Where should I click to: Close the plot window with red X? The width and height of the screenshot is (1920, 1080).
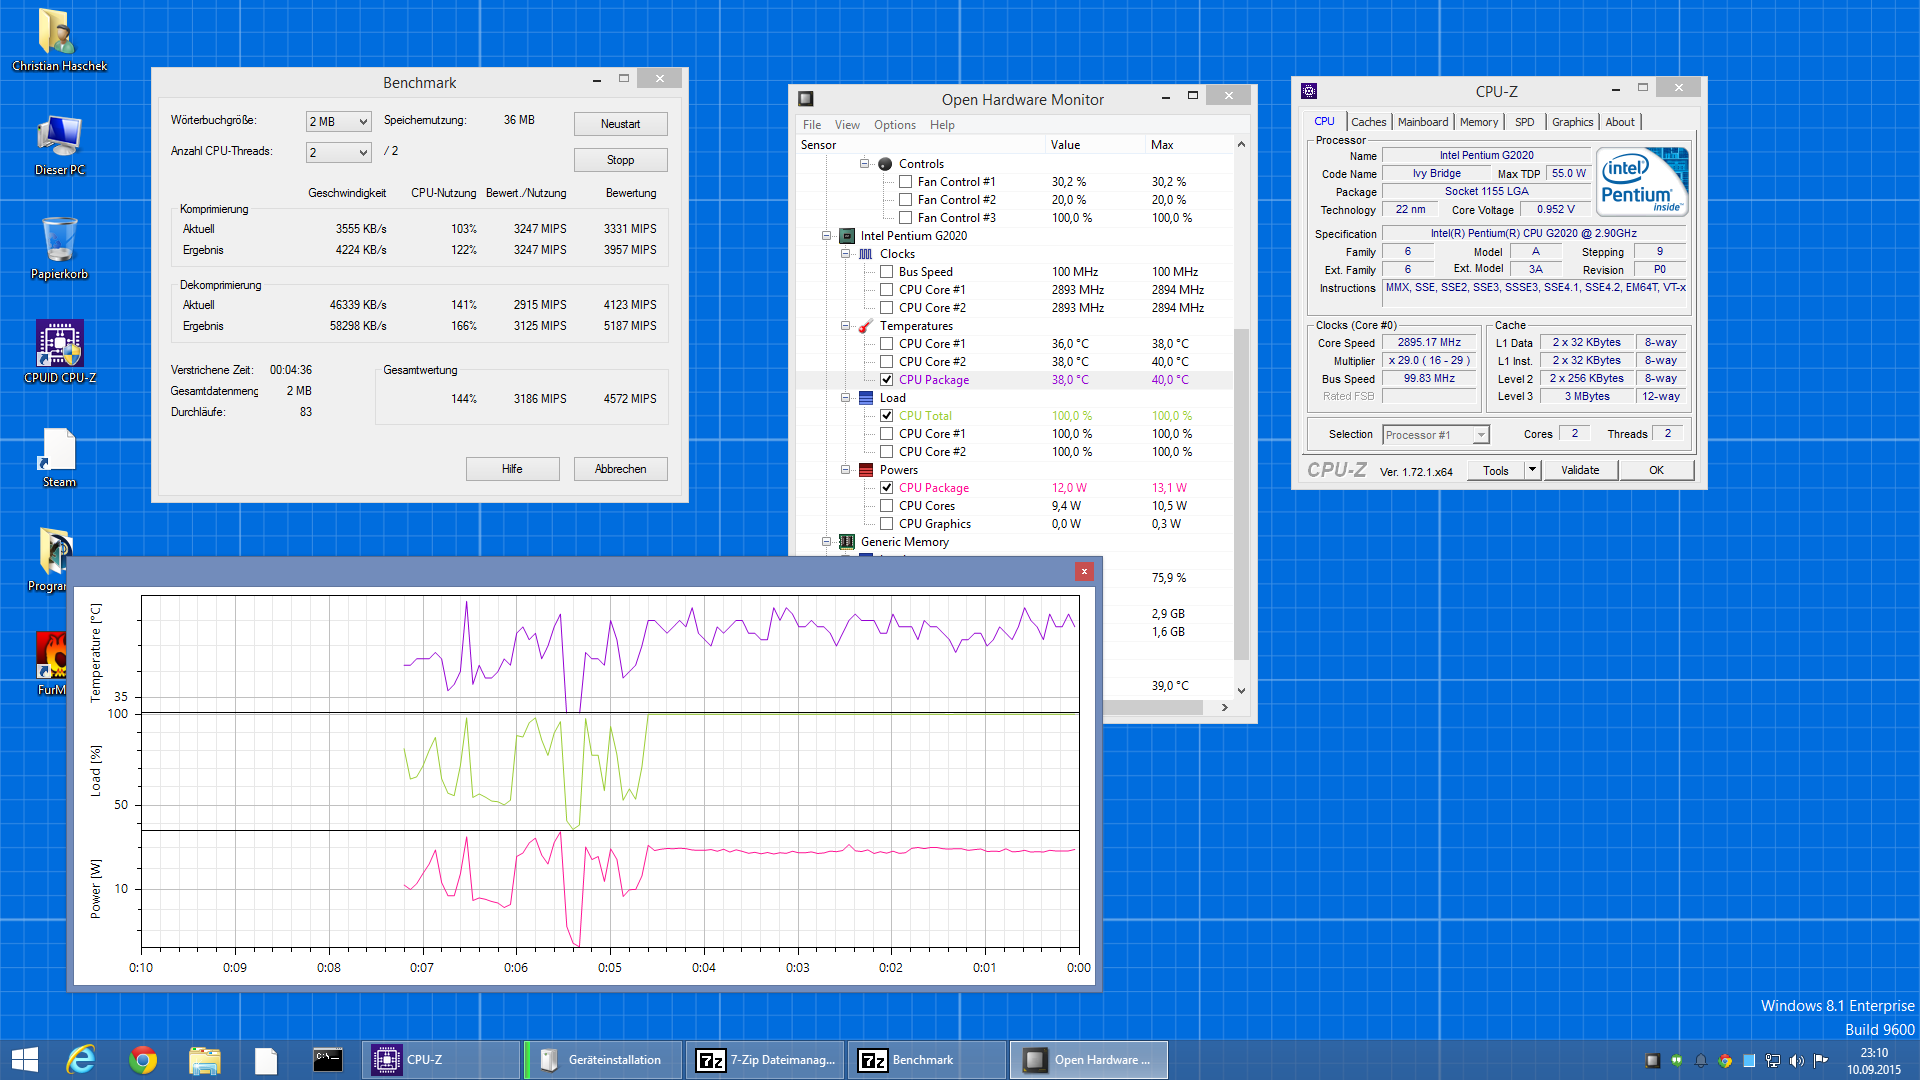pyautogui.click(x=1083, y=571)
